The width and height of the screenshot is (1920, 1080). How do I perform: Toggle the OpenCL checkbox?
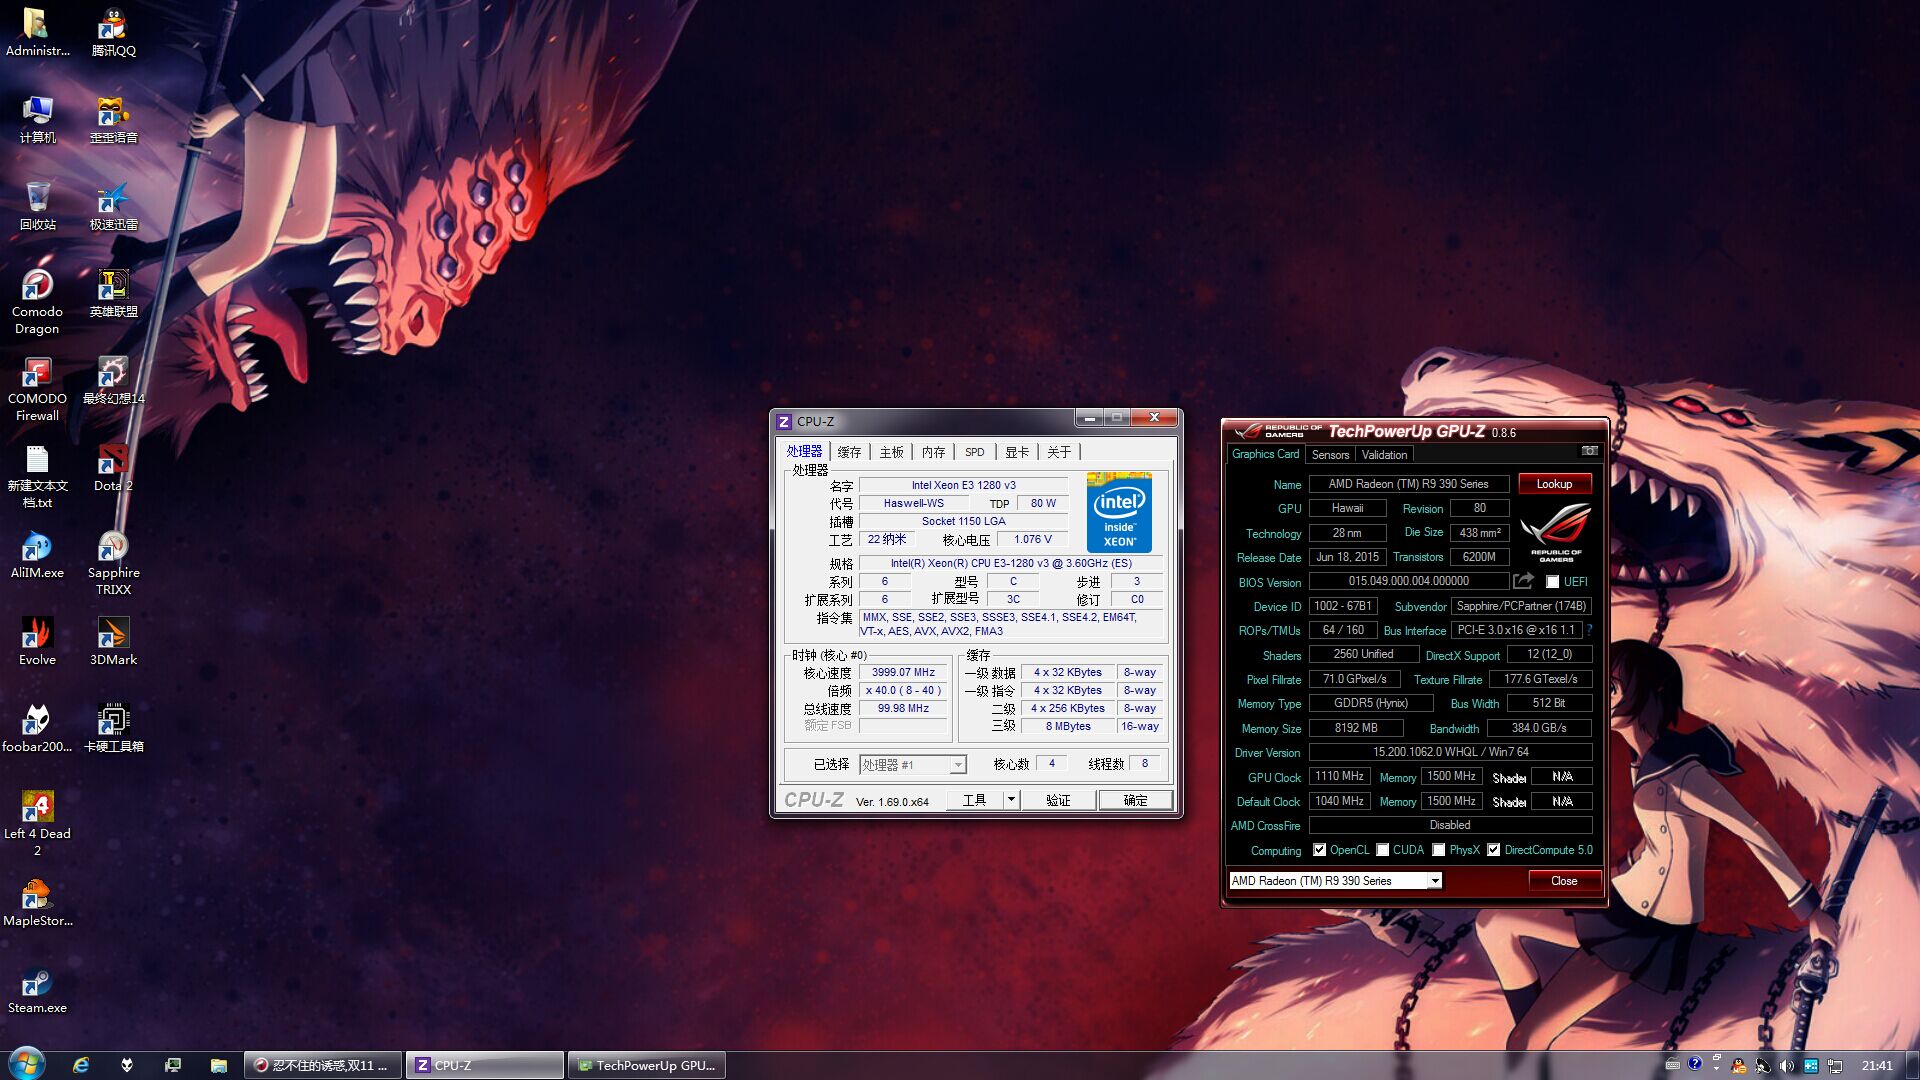point(1319,850)
